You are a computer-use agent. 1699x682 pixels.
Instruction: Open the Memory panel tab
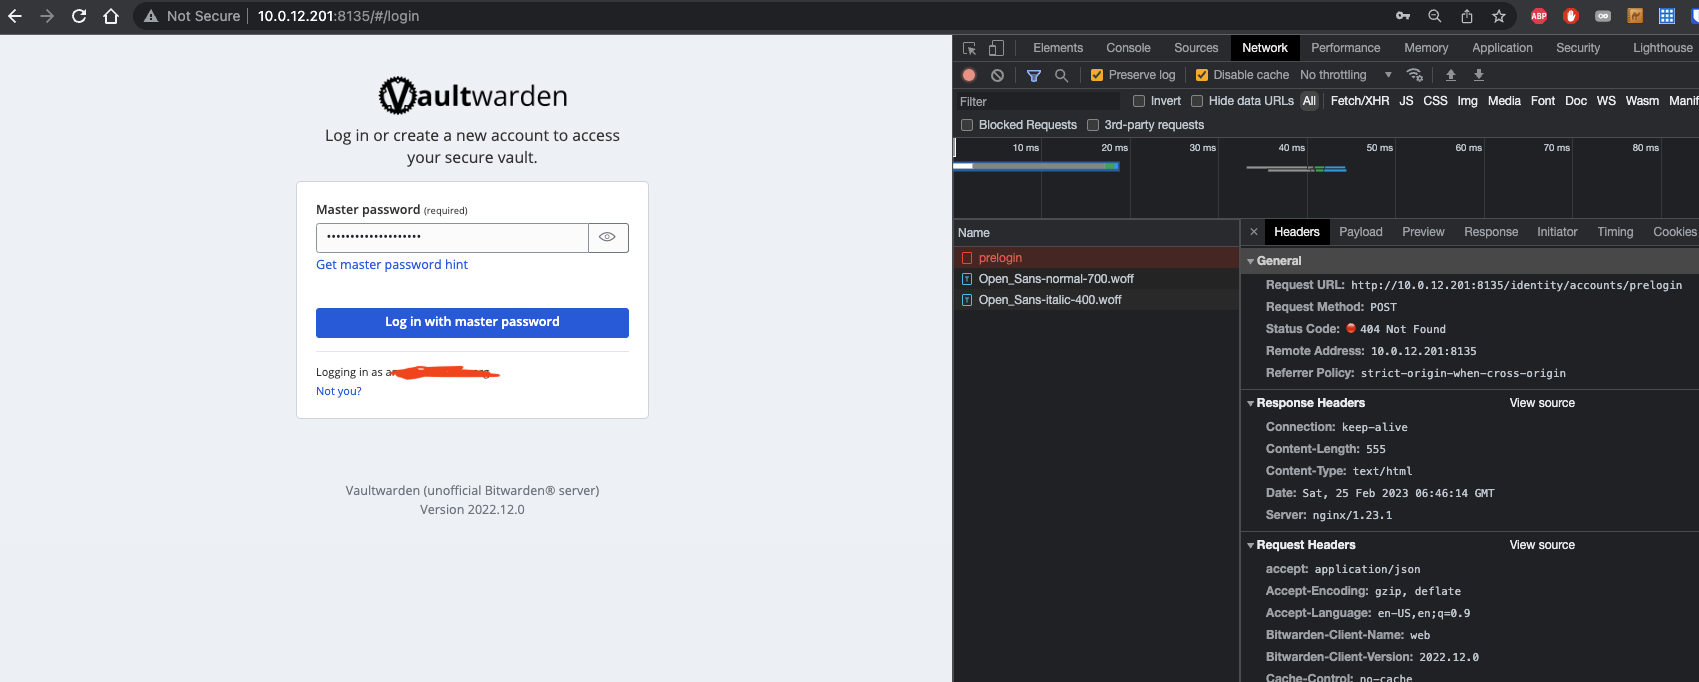pos(1426,48)
